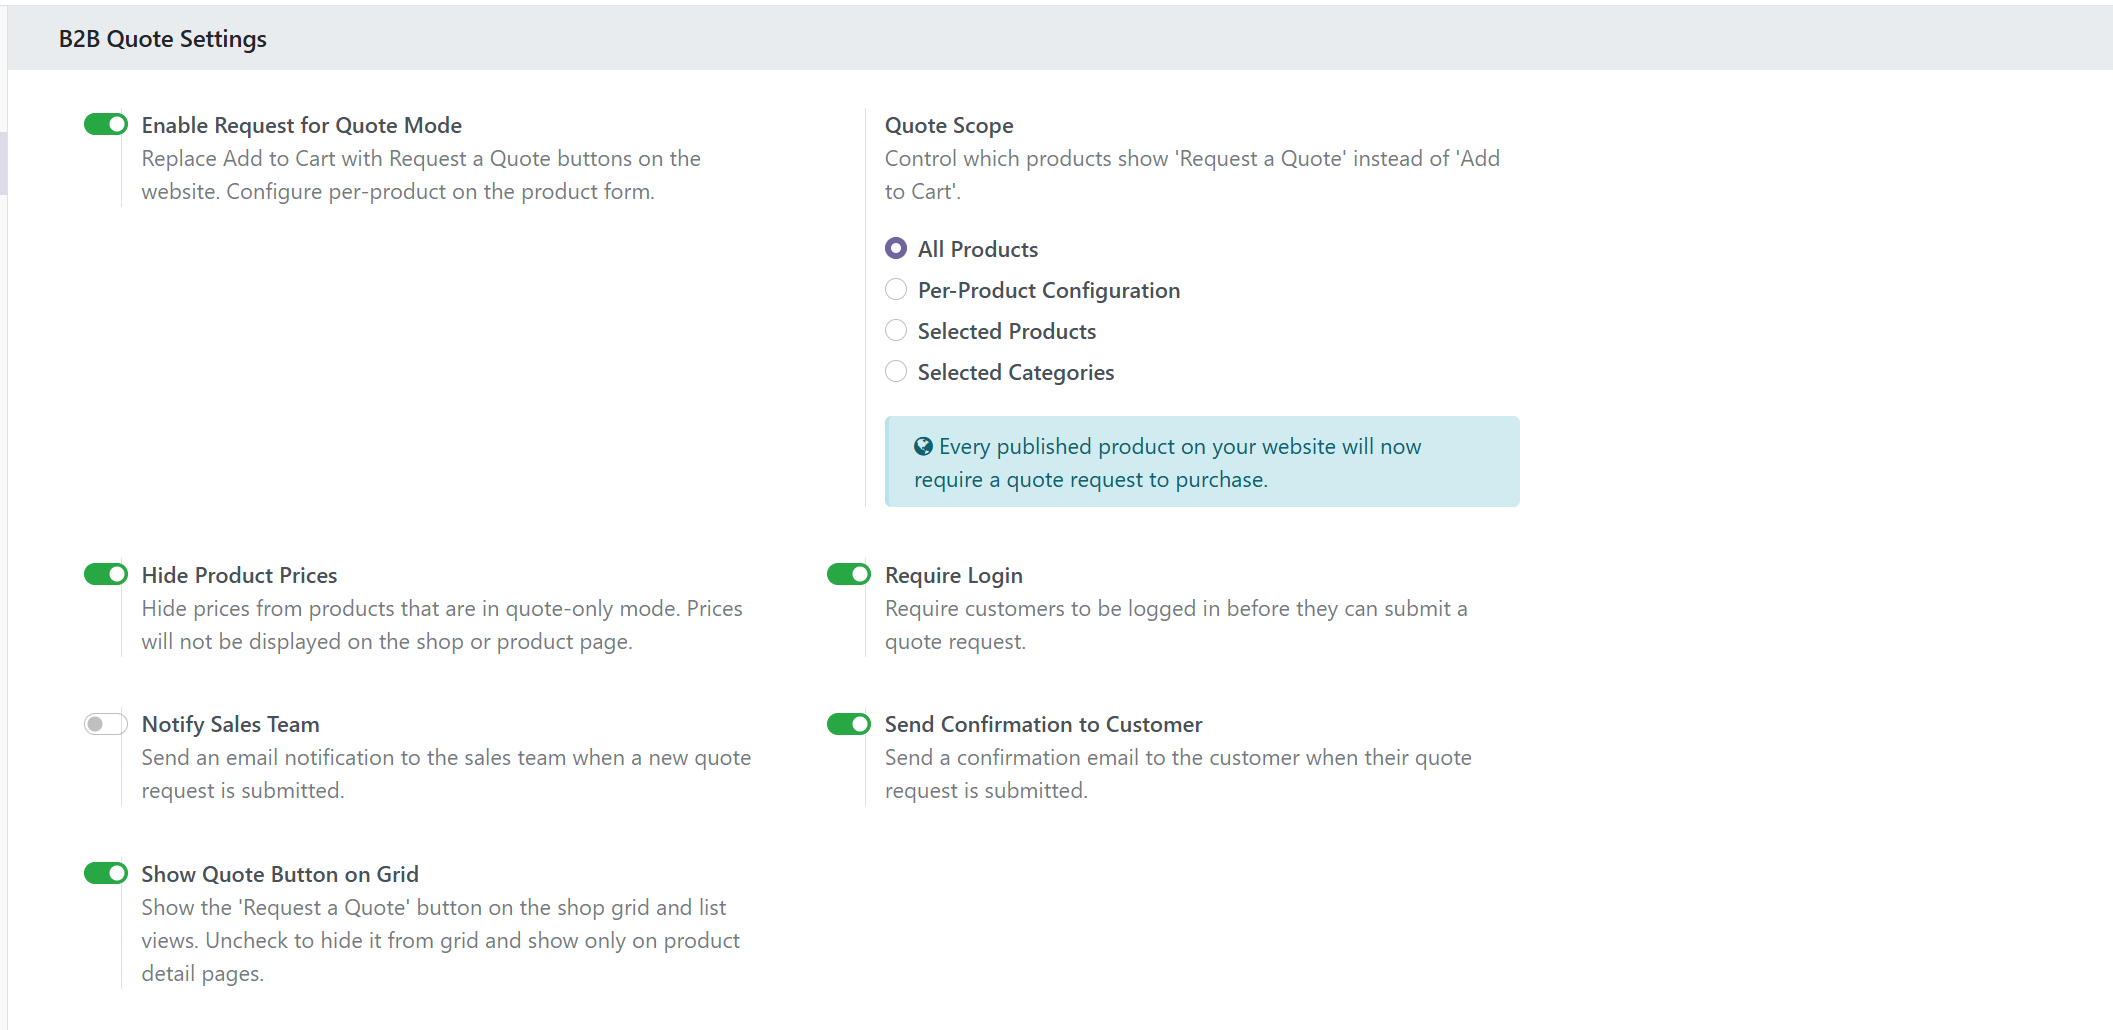Choose the Selected Categories radio option
The width and height of the screenshot is (2113, 1030).
point(896,371)
